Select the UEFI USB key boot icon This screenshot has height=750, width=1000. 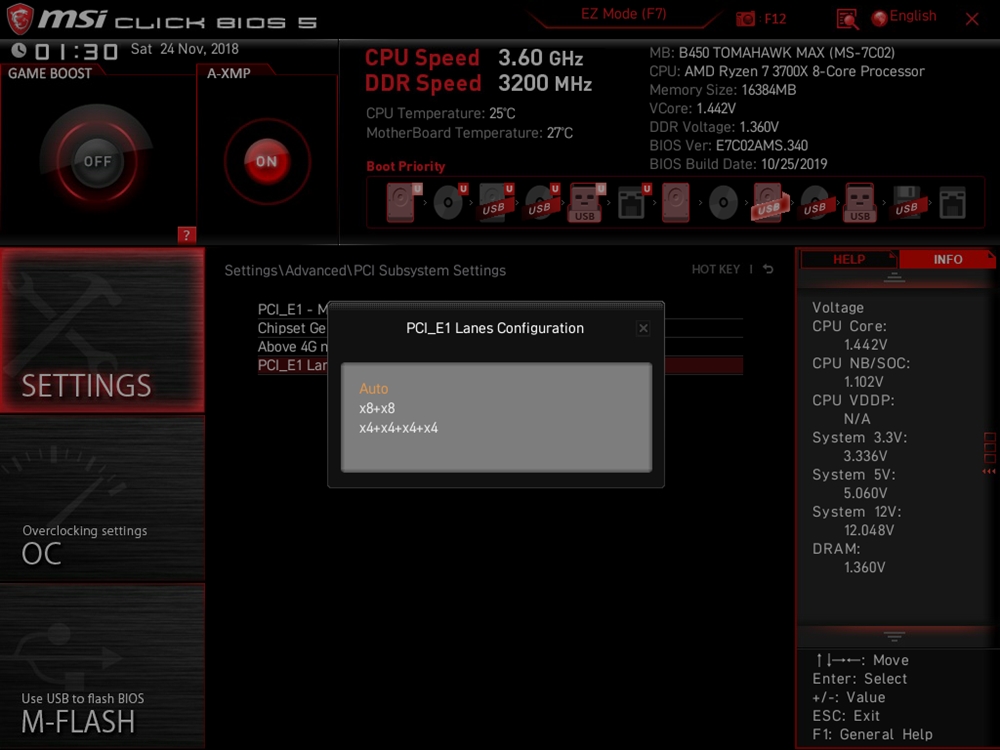click(x=586, y=202)
